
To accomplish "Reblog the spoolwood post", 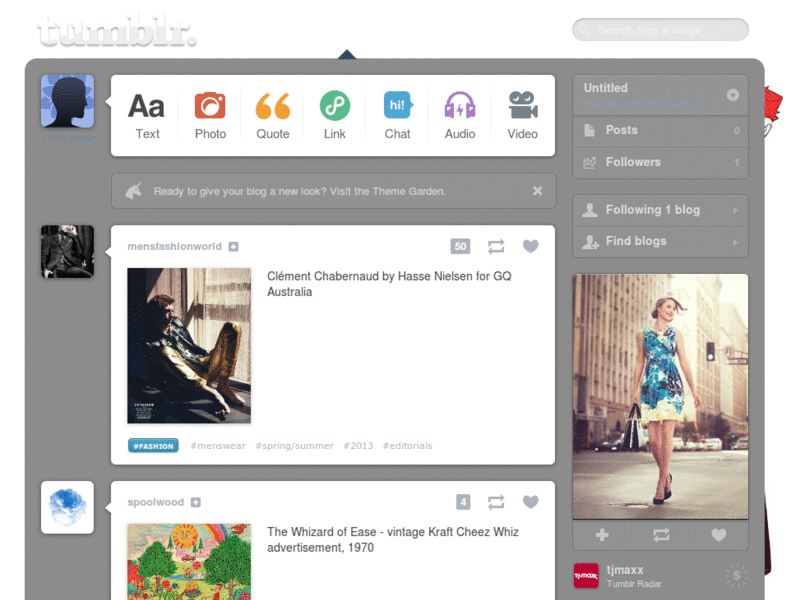I will pyautogui.click(x=496, y=503).
